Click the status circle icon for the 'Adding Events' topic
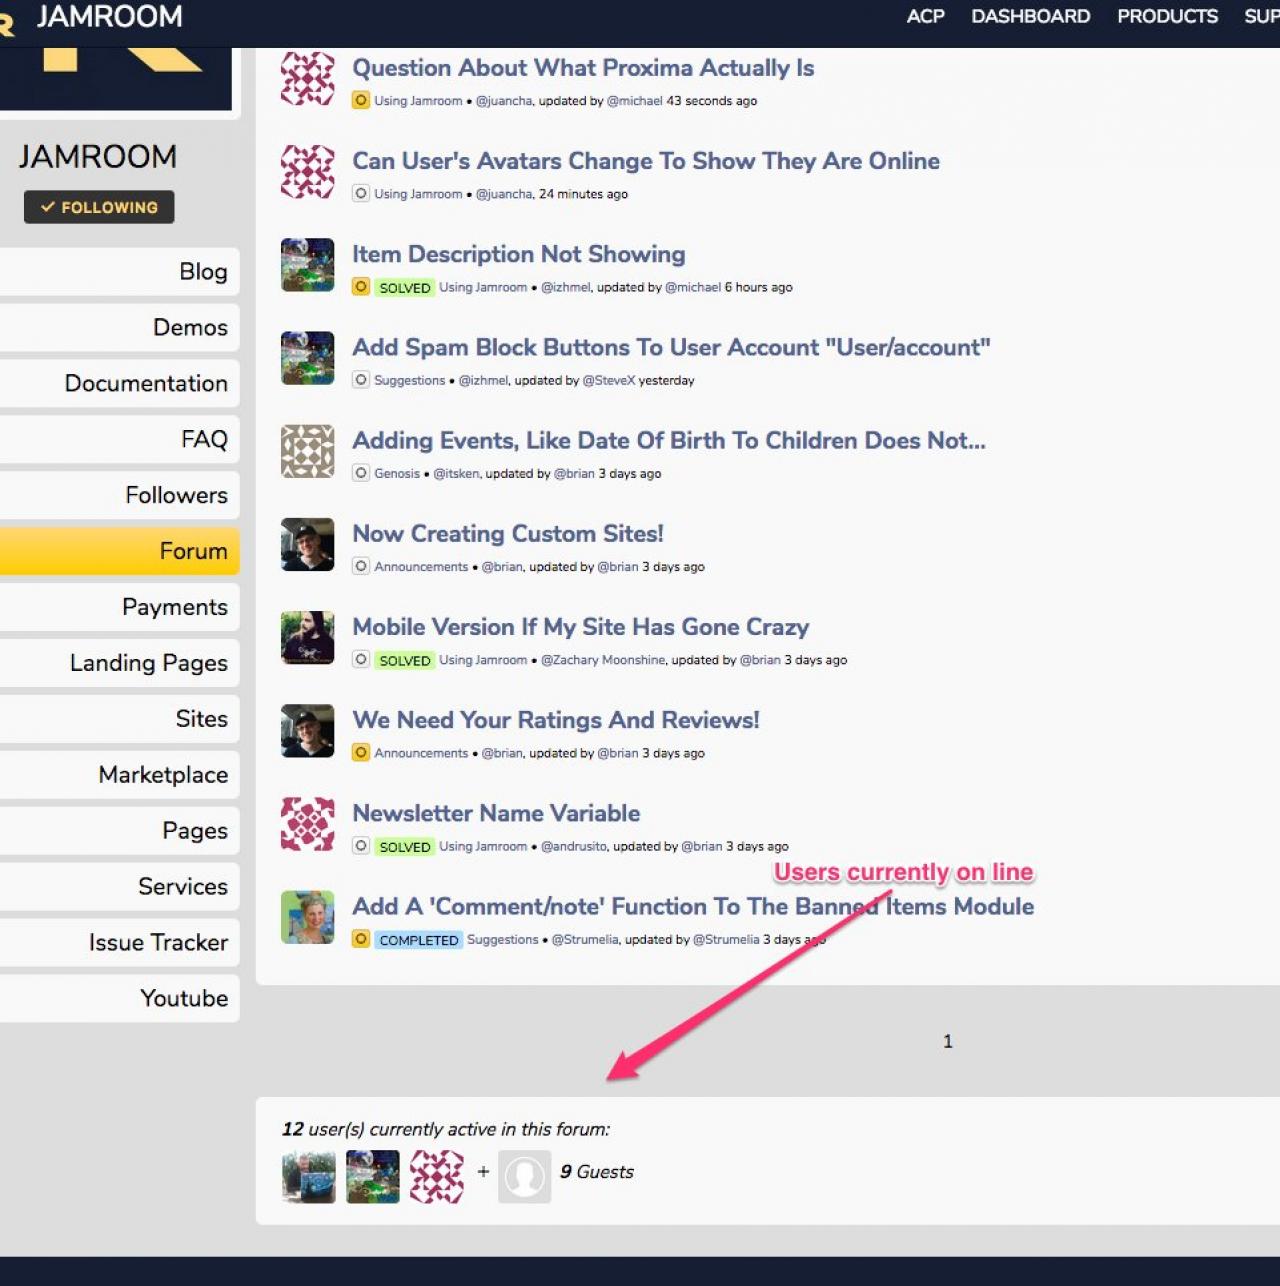The width and height of the screenshot is (1280, 1286). [361, 473]
